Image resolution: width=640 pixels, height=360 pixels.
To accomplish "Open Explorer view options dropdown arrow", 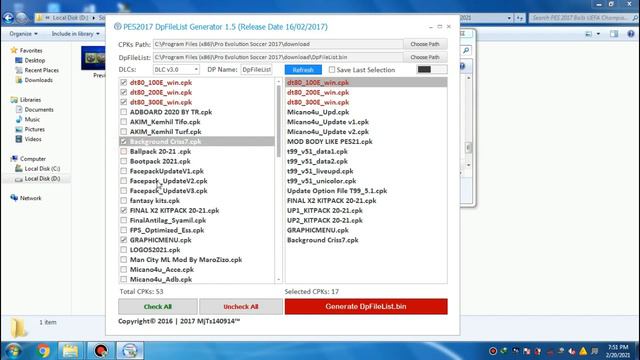I will coord(598,34).
